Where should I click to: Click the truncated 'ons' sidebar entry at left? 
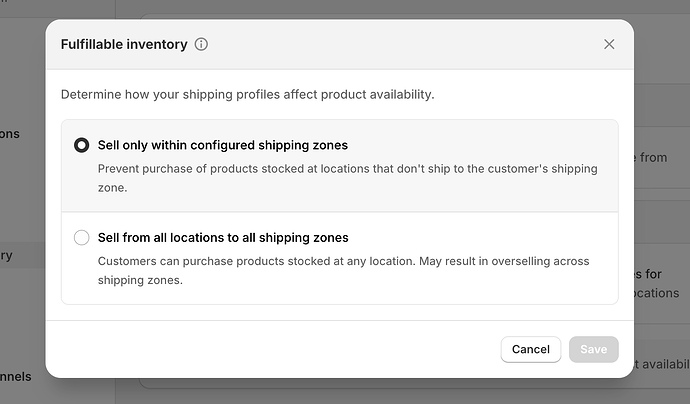(10, 133)
